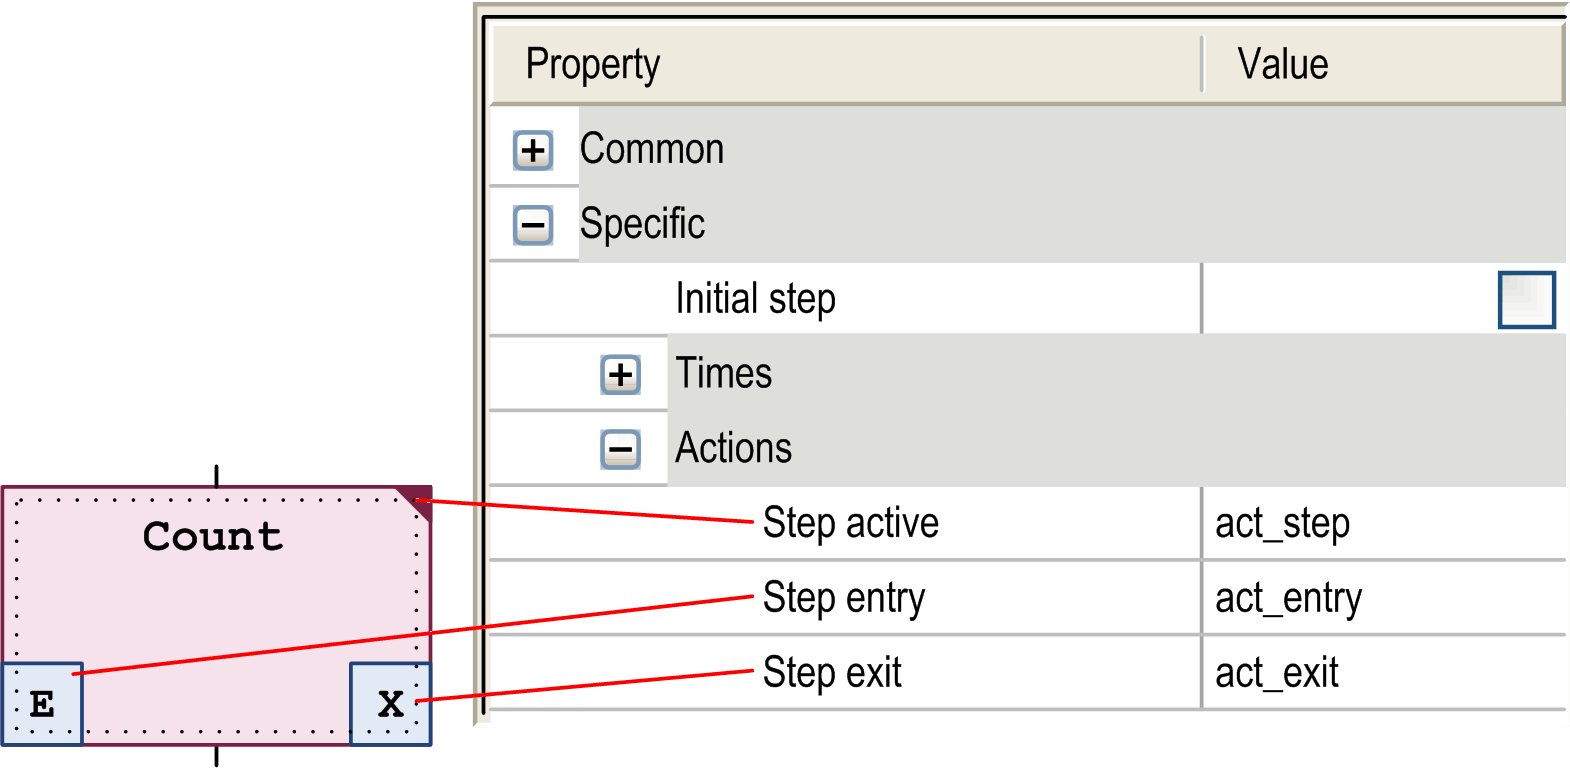This screenshot has width=1570, height=769.
Task: Collapse the Actions properties section
Action: [622, 448]
